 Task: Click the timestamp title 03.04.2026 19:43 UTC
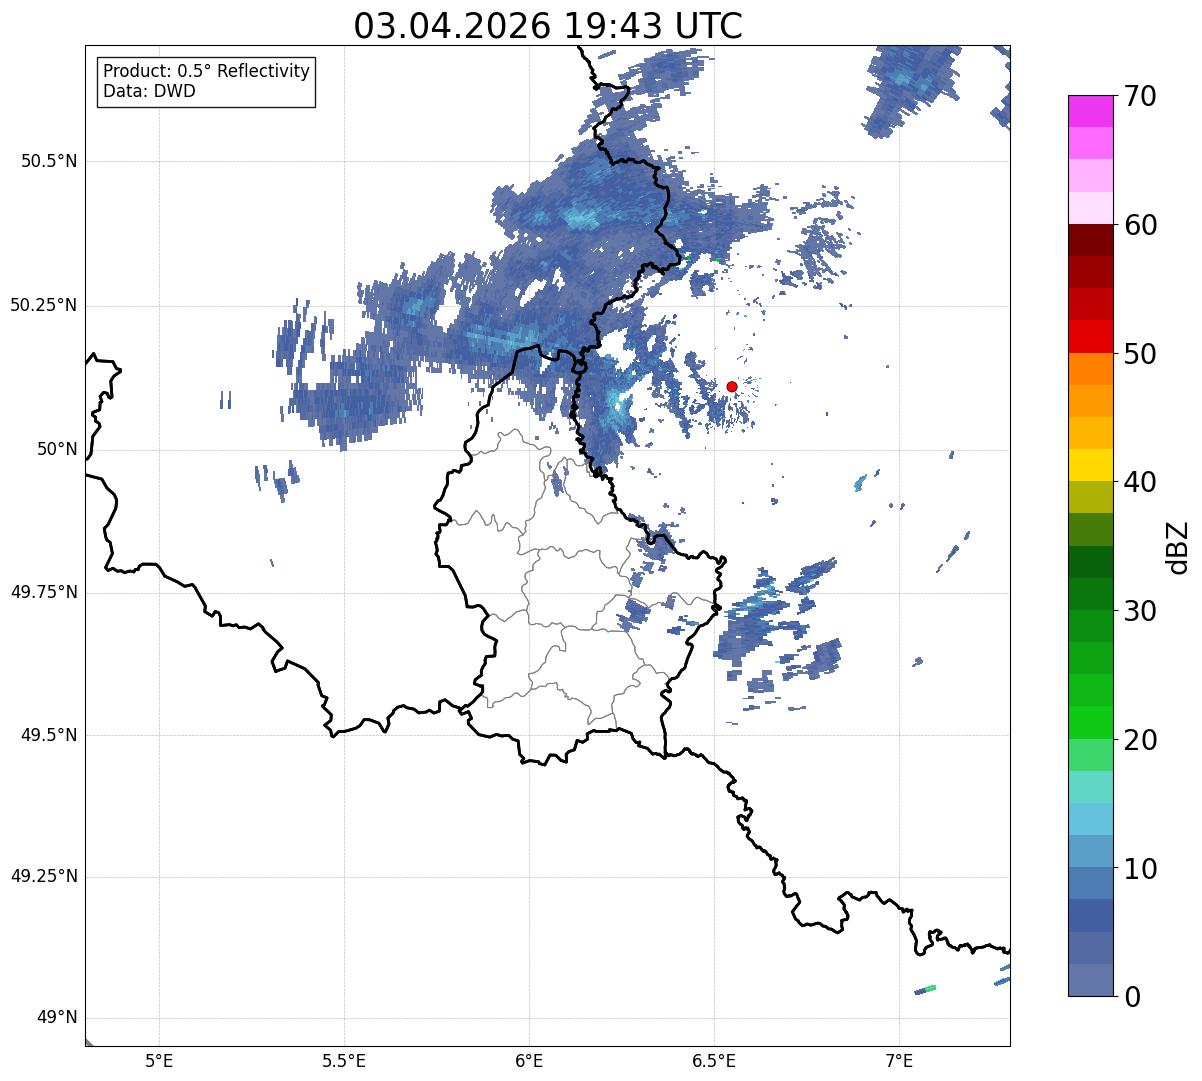click(548, 25)
